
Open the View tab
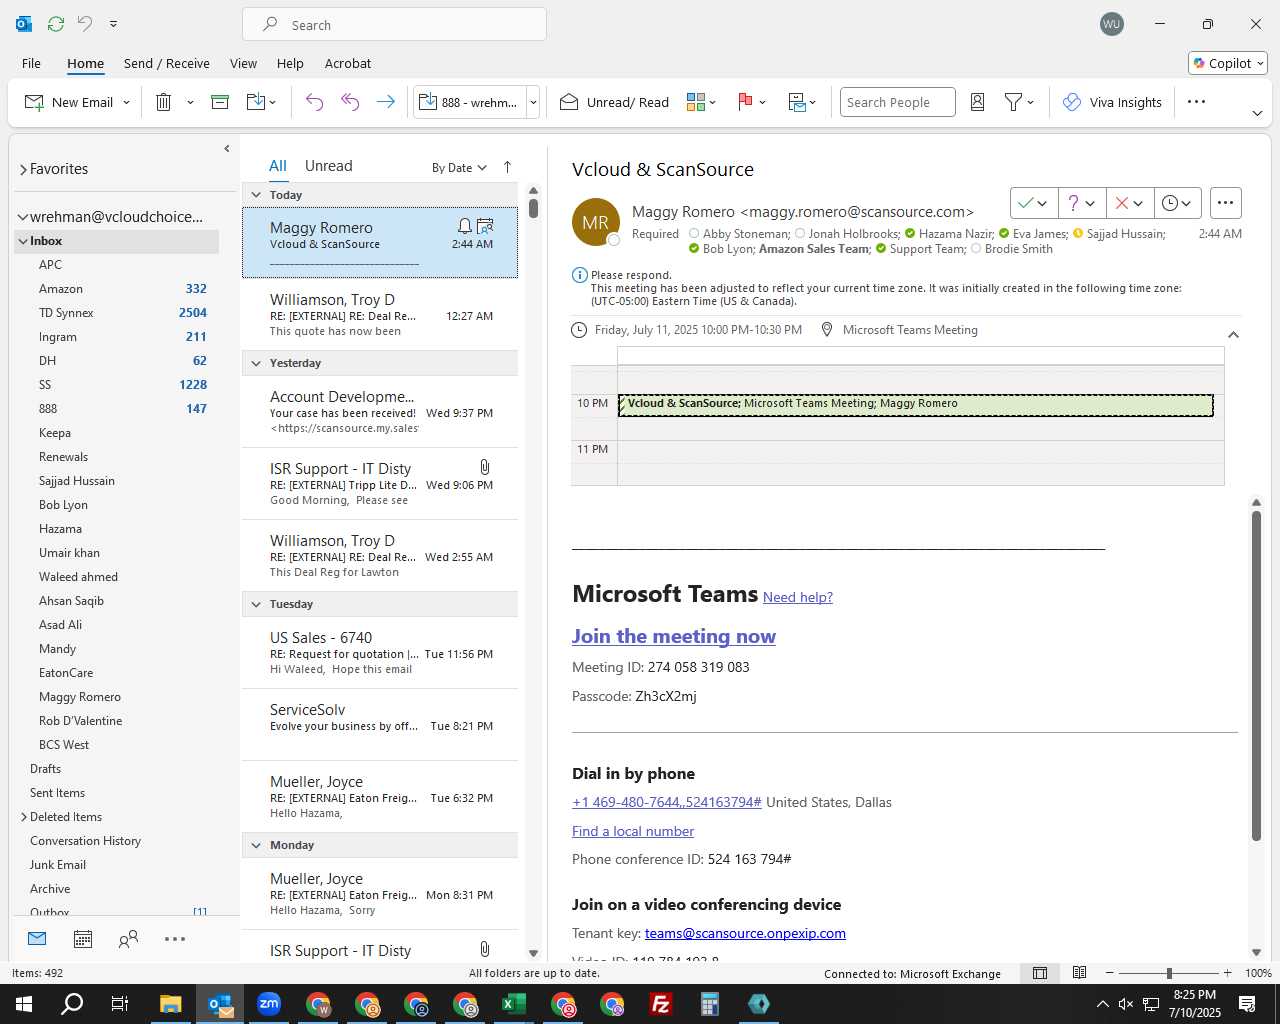243,63
